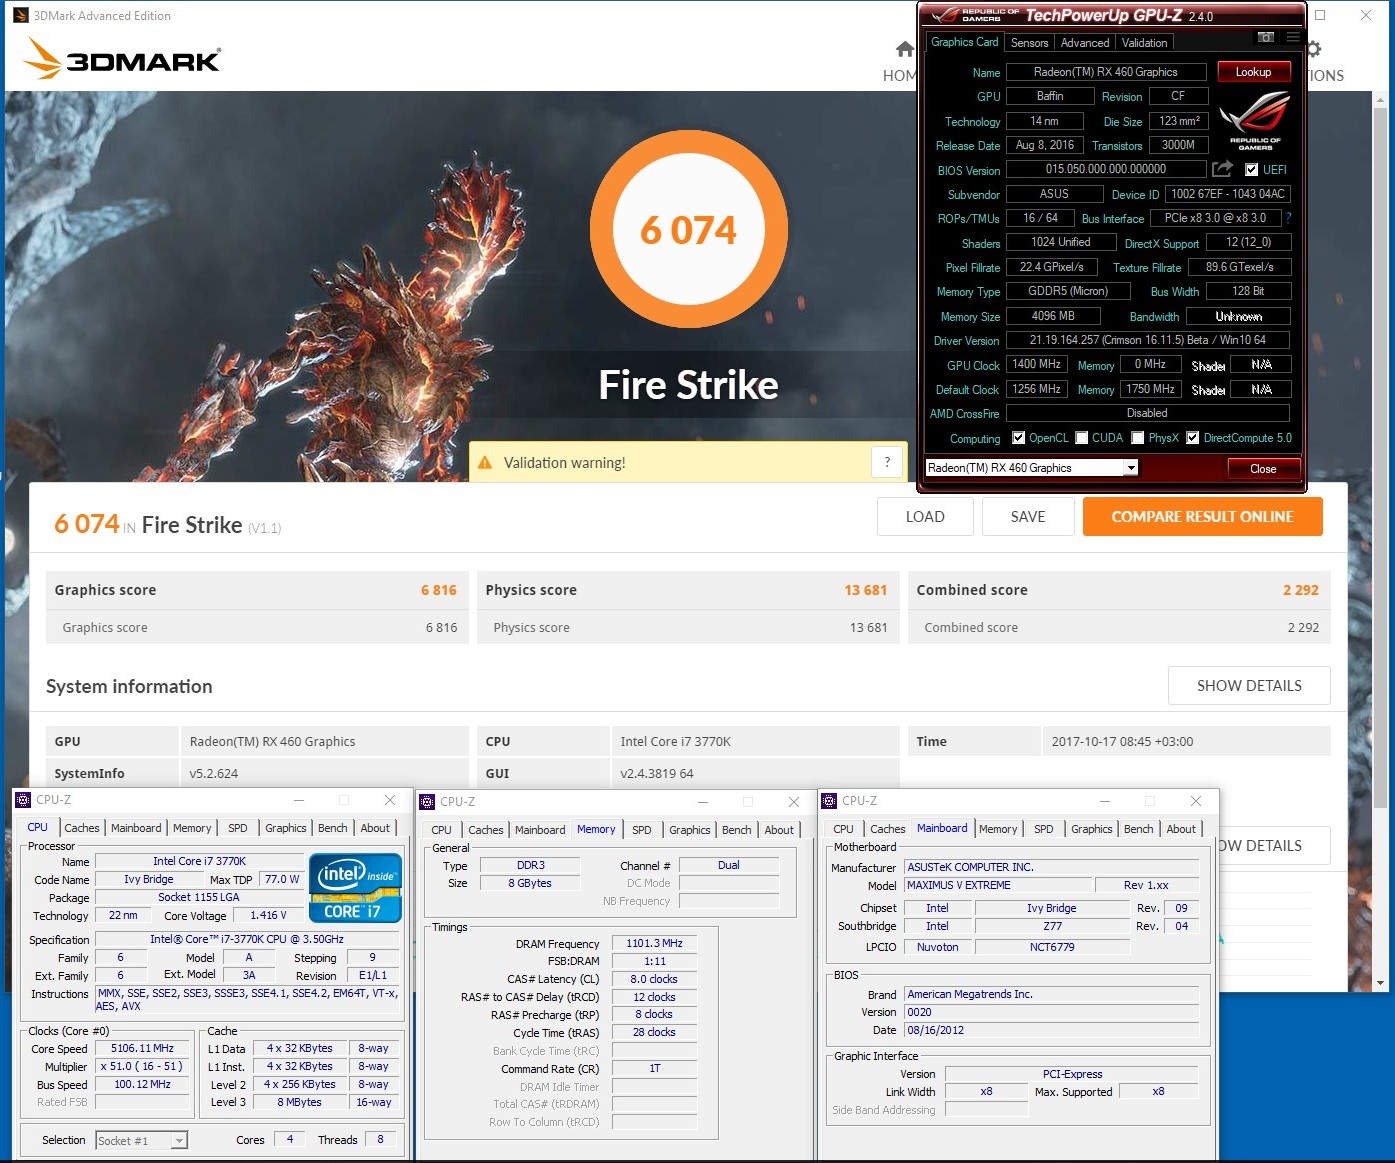1395x1163 pixels.
Task: Click the Time value 2017-10-17 08:45
Action: [1122, 742]
